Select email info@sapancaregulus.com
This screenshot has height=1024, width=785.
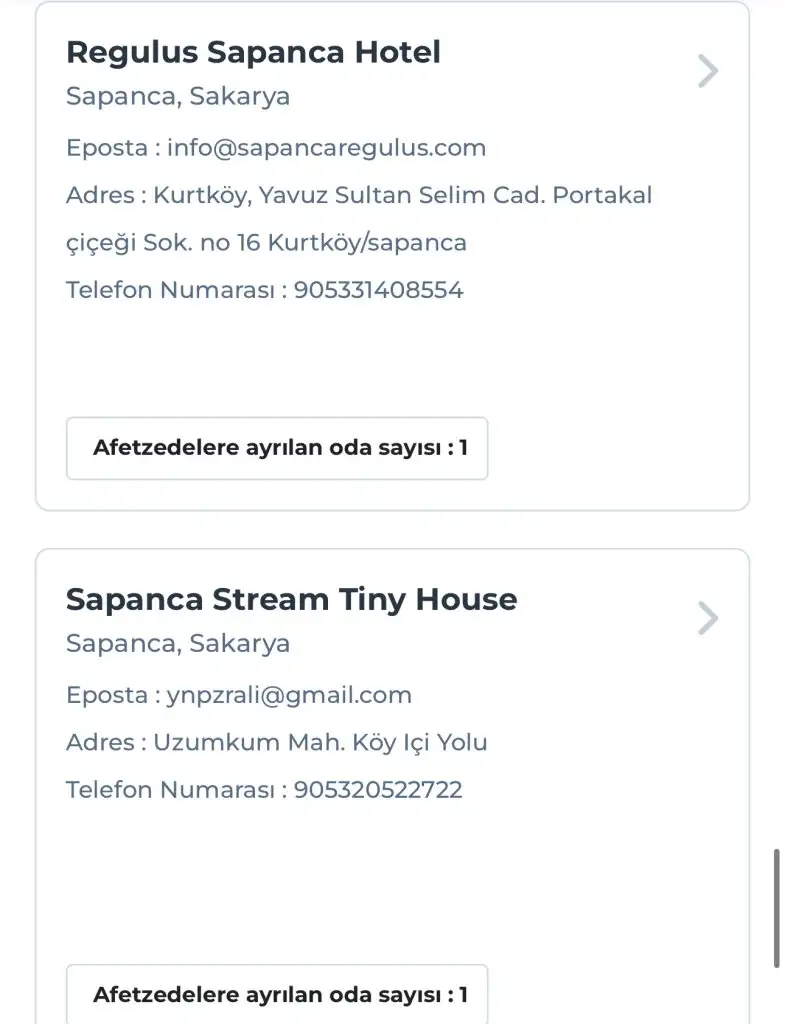tap(326, 148)
